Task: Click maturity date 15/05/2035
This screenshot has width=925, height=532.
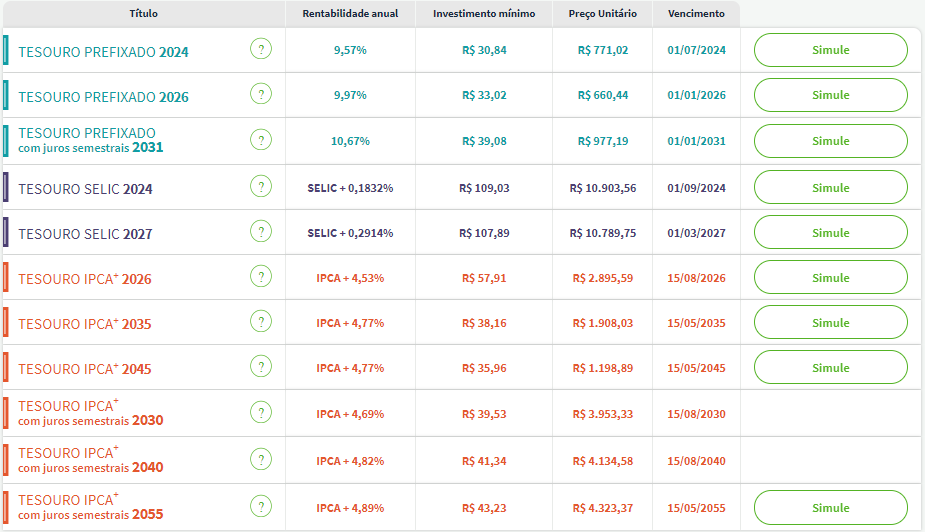Action: (x=696, y=323)
